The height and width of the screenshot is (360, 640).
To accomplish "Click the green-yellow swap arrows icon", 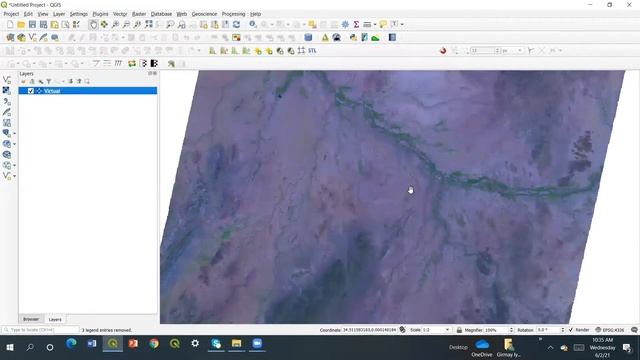I will coord(132,64).
